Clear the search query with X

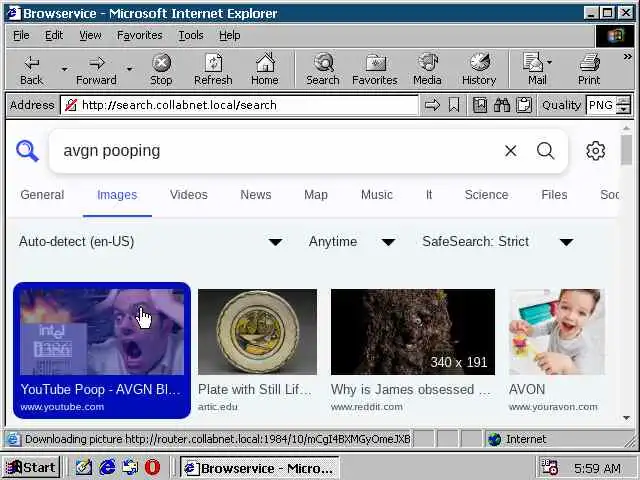click(511, 151)
